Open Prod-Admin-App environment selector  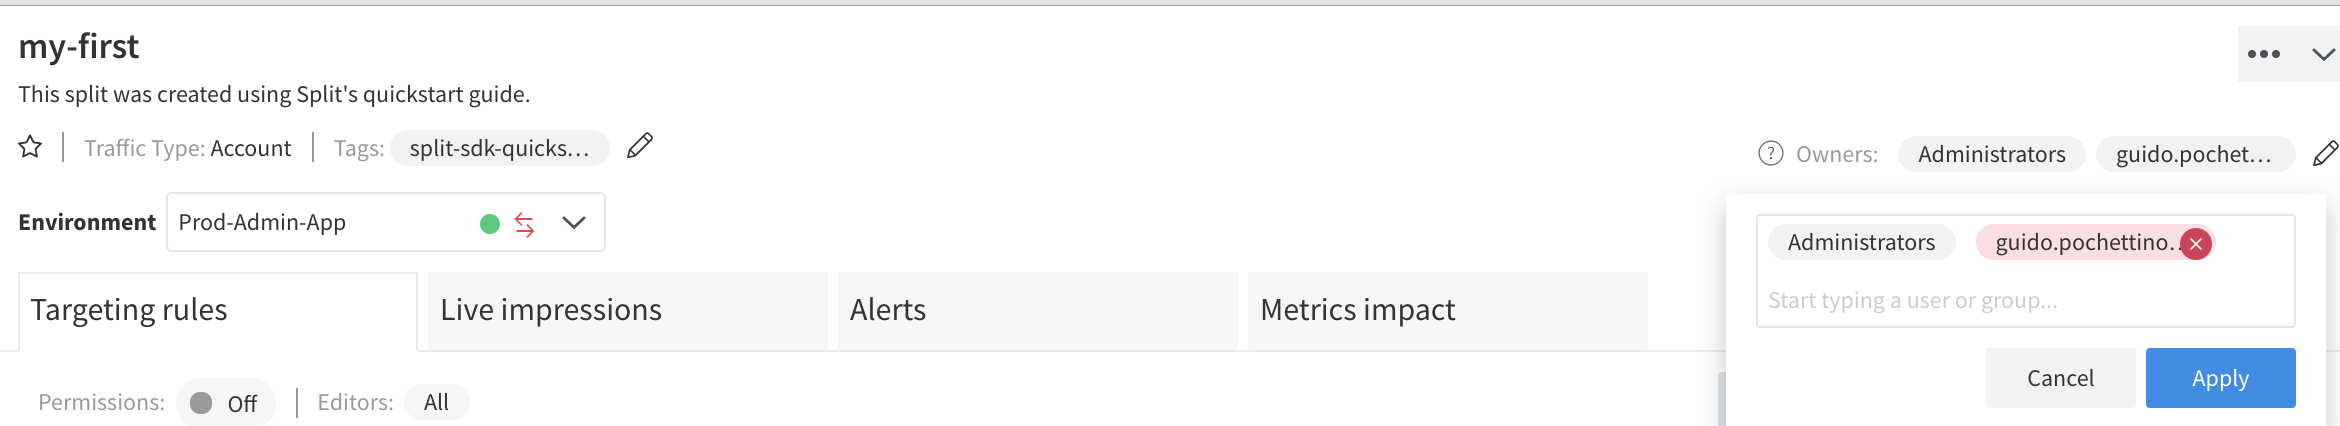386,222
